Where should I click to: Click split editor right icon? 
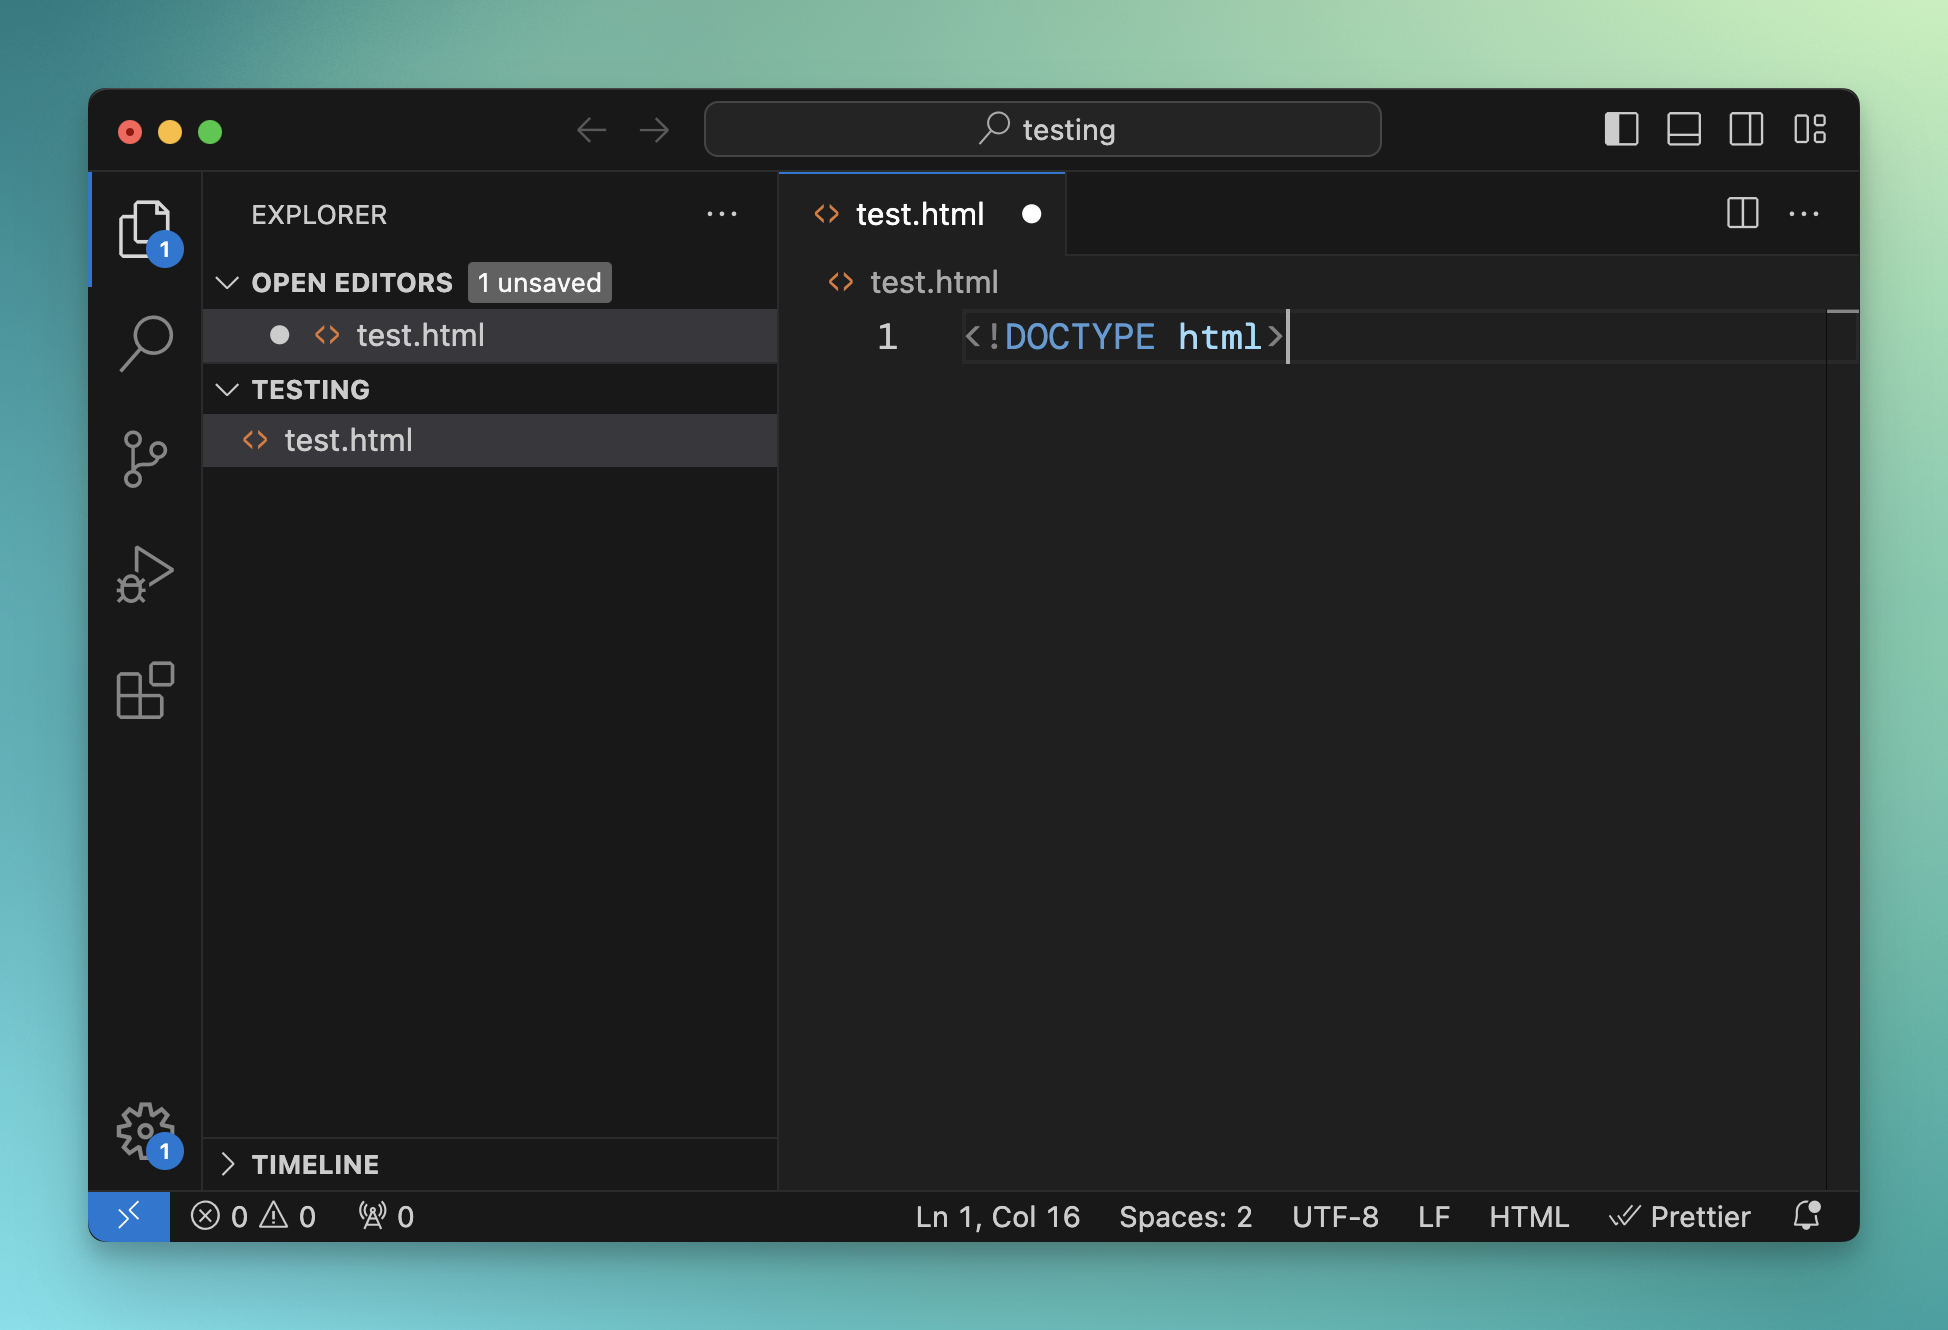1742,213
